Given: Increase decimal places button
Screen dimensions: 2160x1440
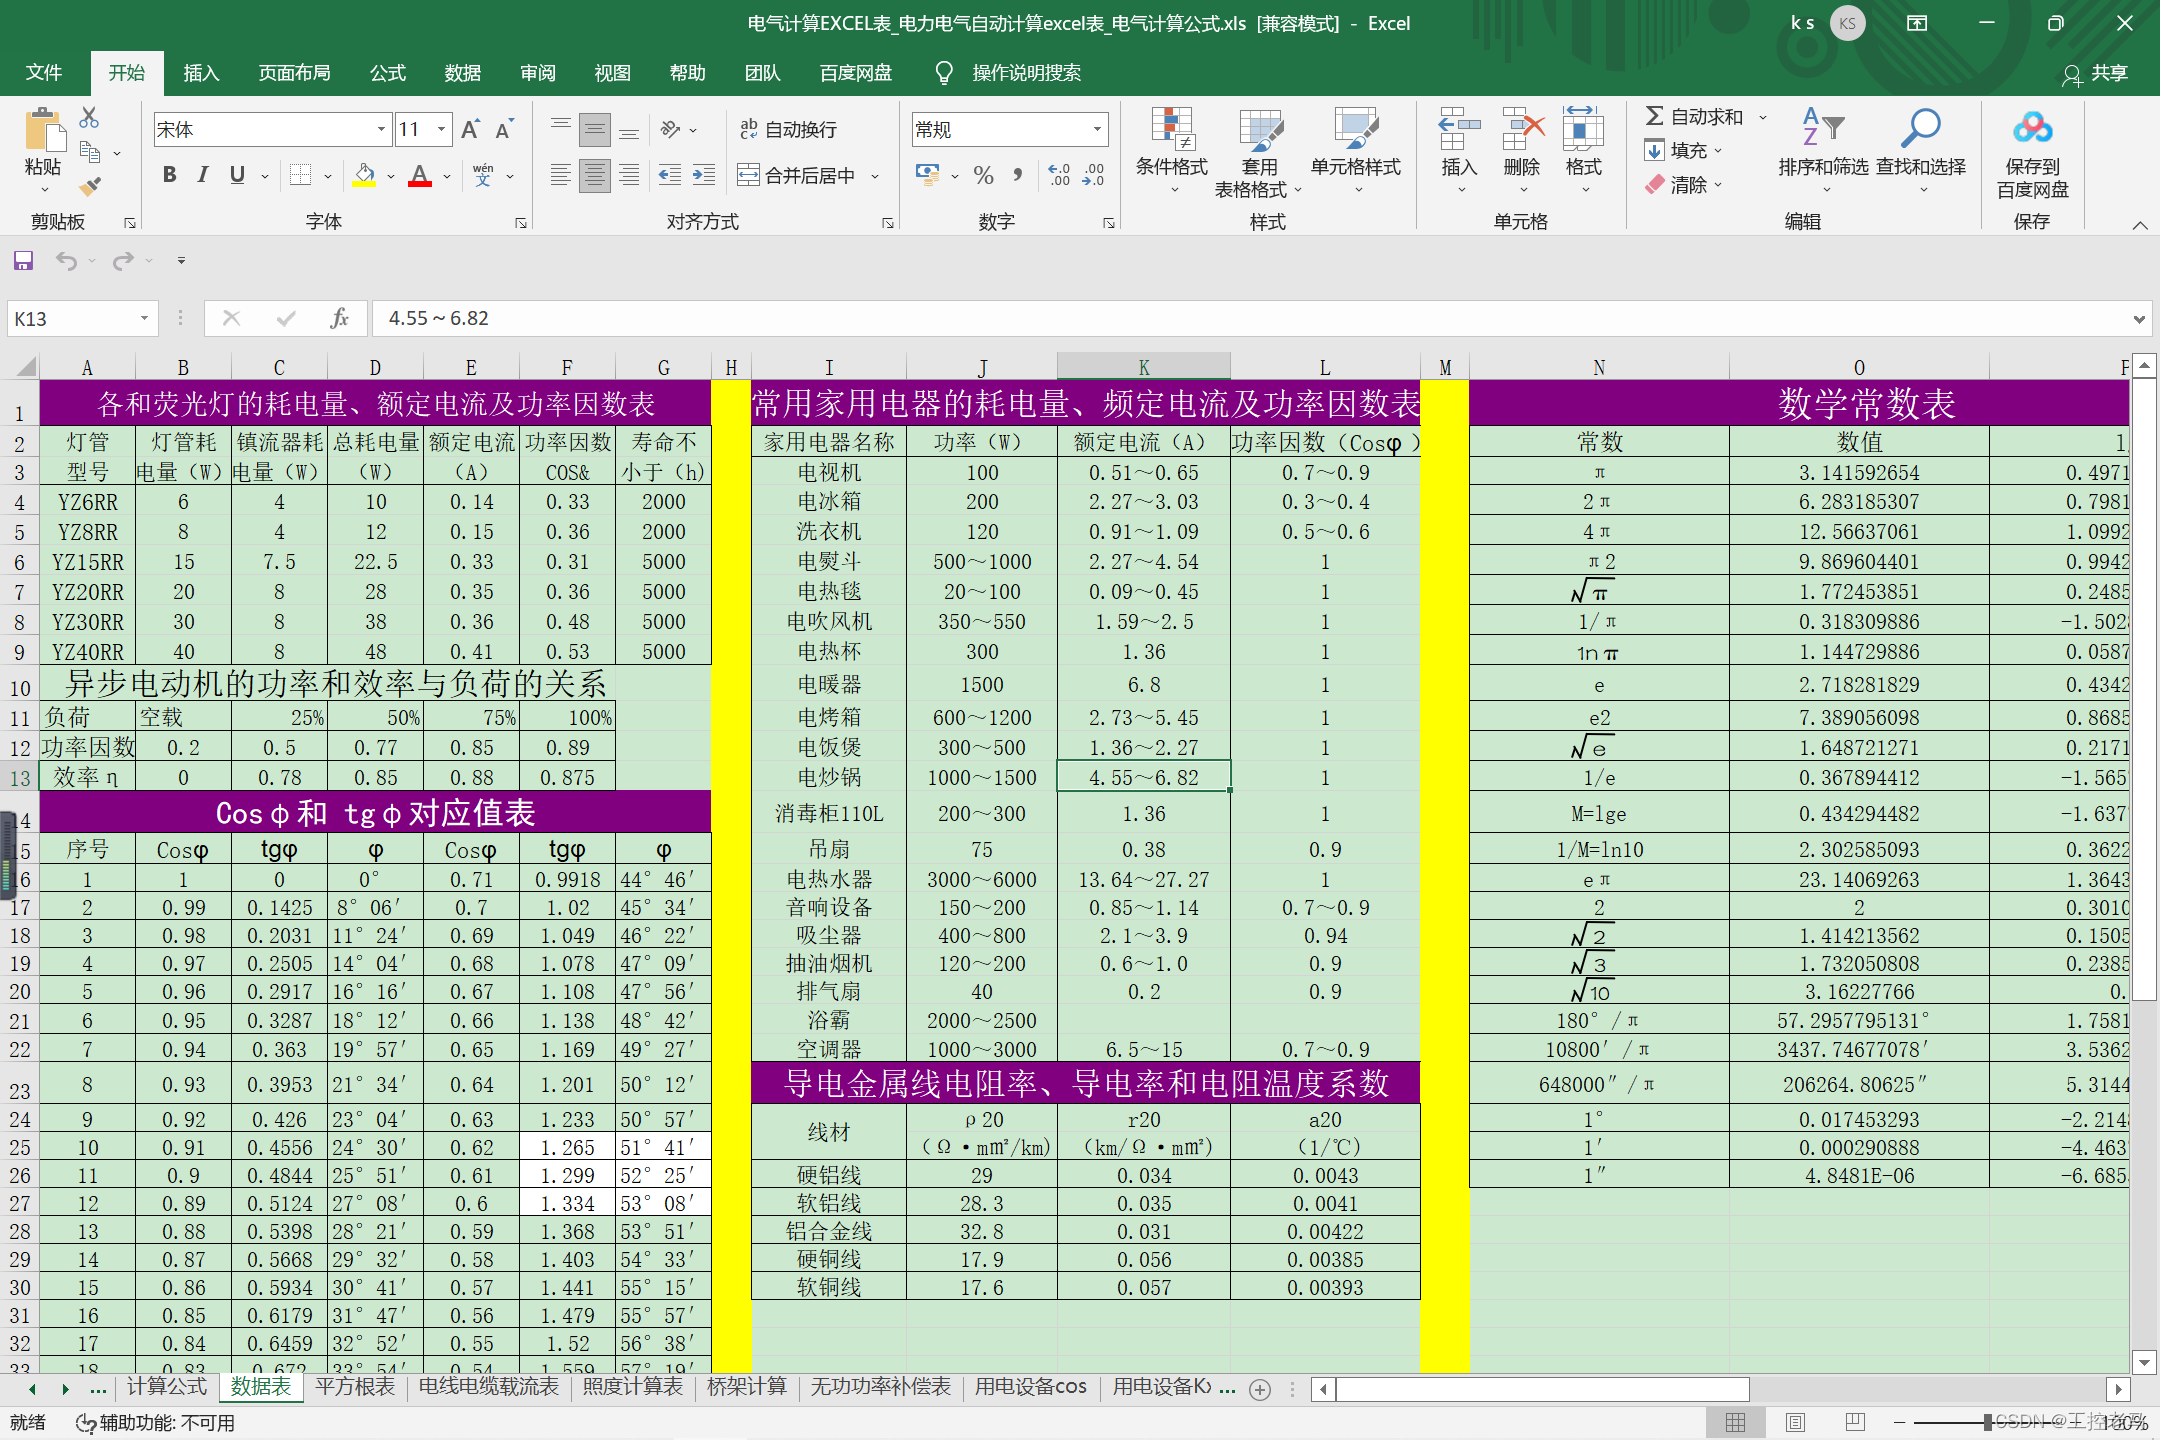Looking at the screenshot, I should pos(1059,176).
